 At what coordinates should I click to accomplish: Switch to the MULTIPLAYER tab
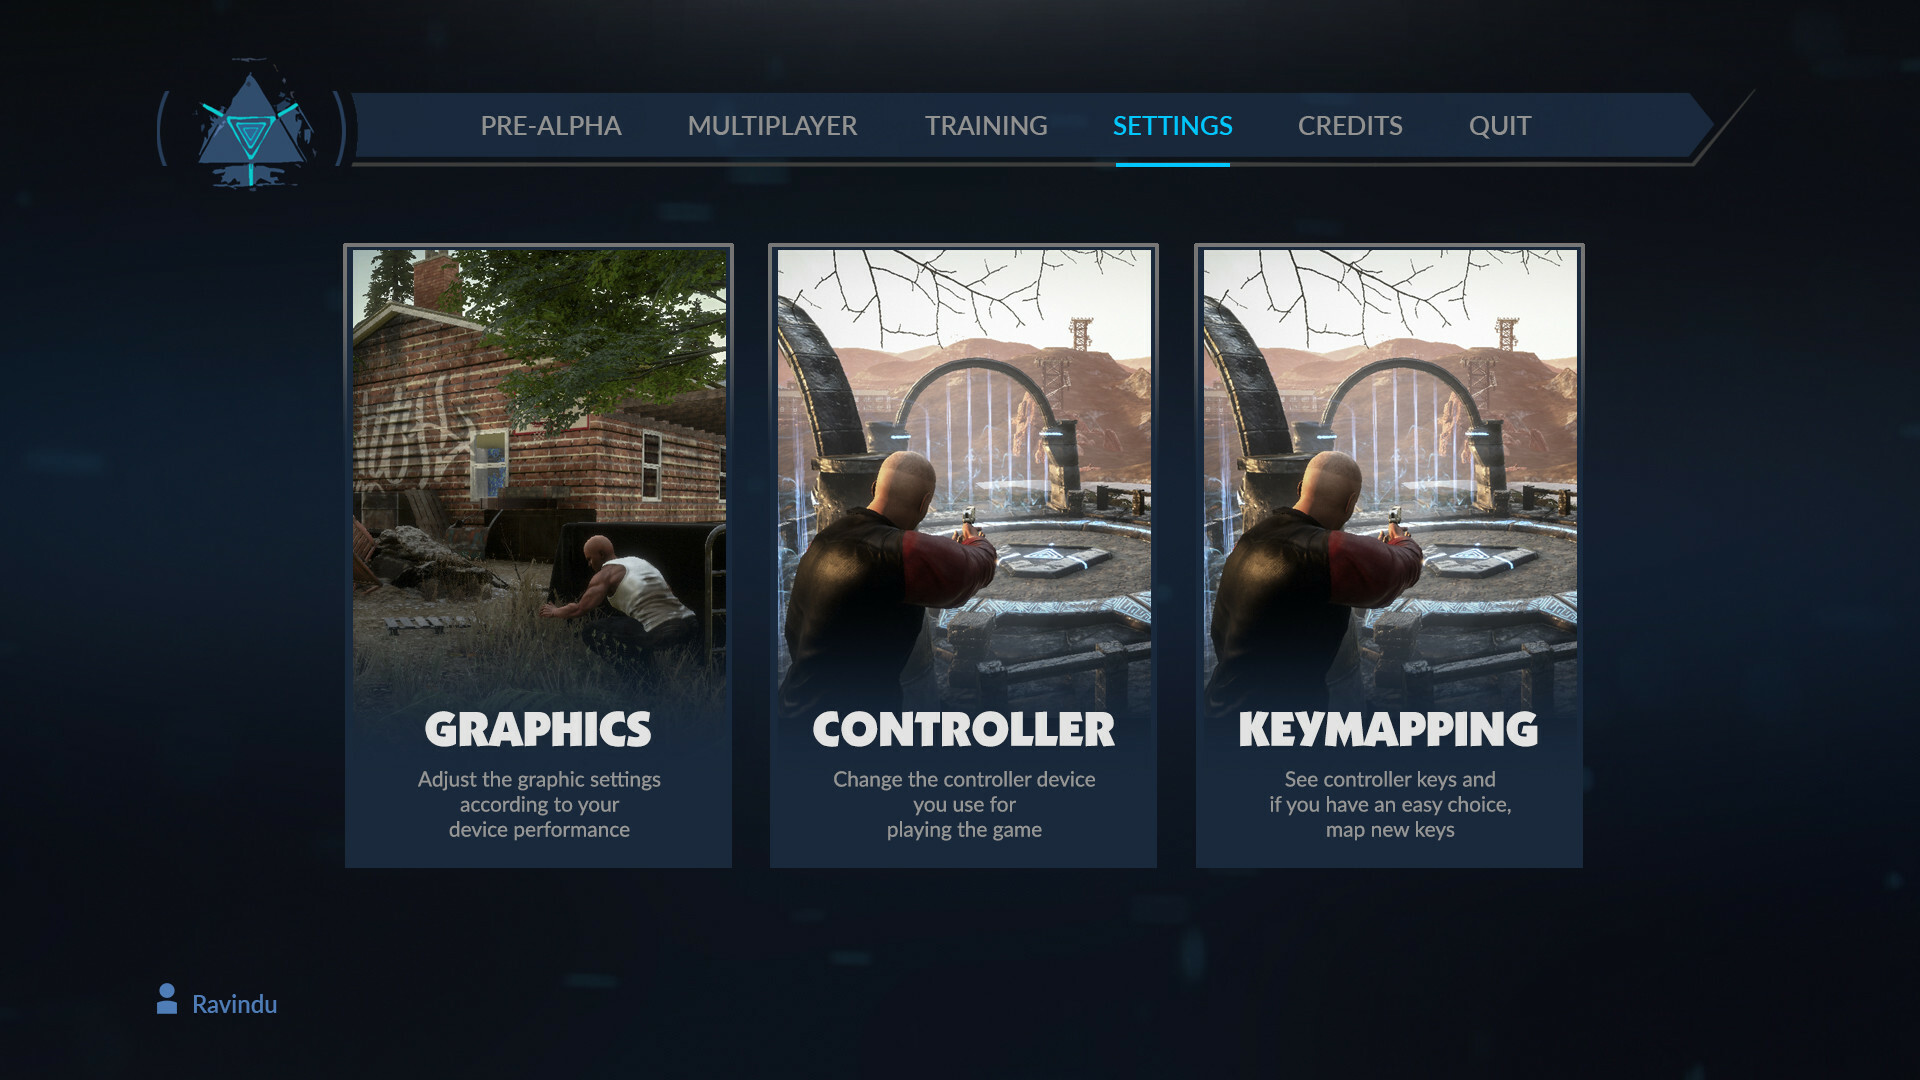pyautogui.click(x=772, y=126)
